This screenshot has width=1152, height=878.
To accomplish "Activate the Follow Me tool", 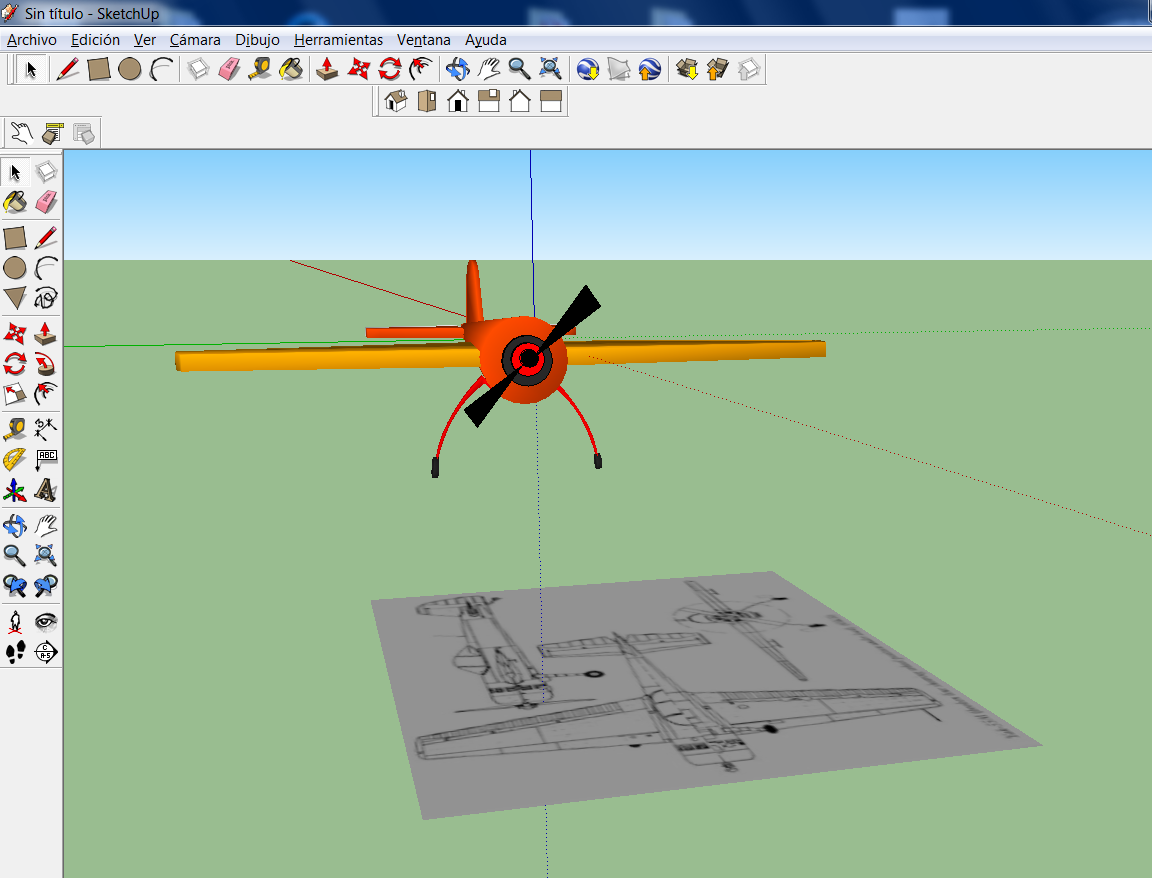I will (x=46, y=363).
